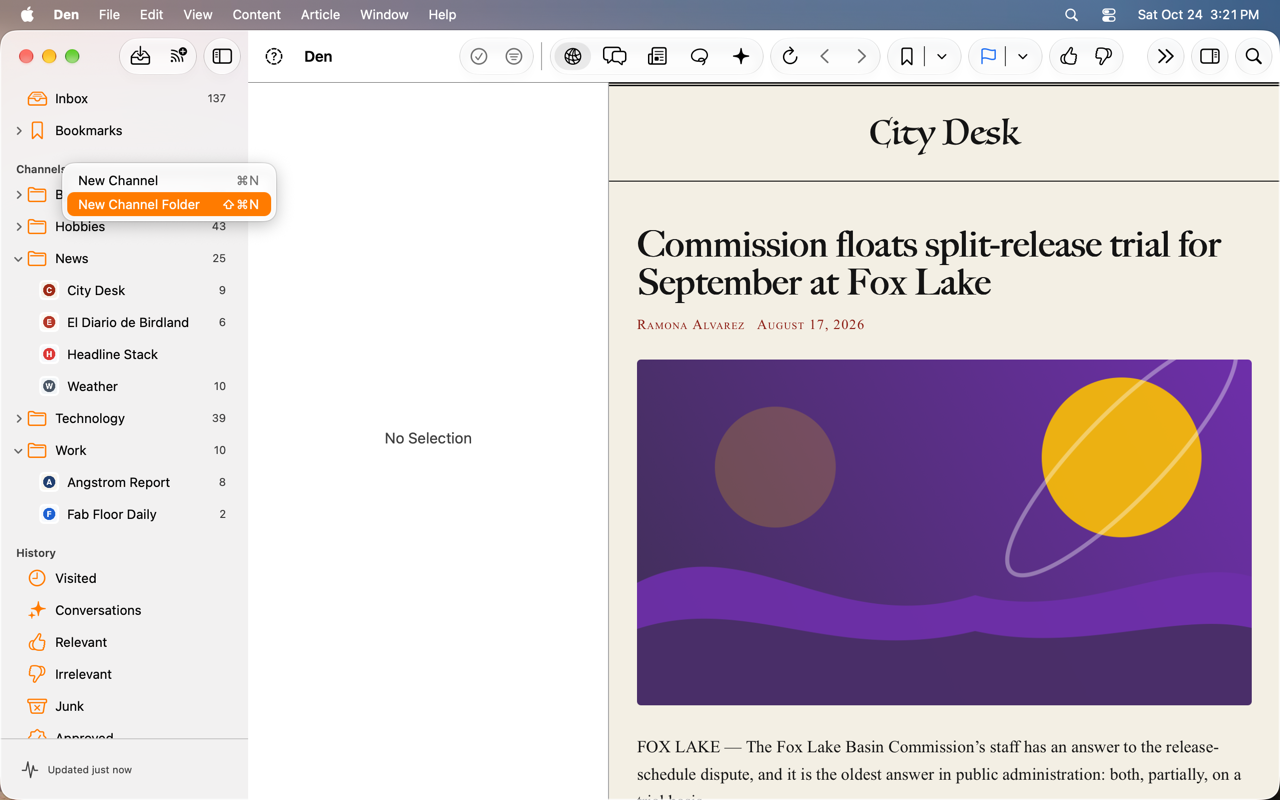Image resolution: width=1280 pixels, height=800 pixels.
Task: Open the Article menu in menu bar
Action: [x=320, y=14]
